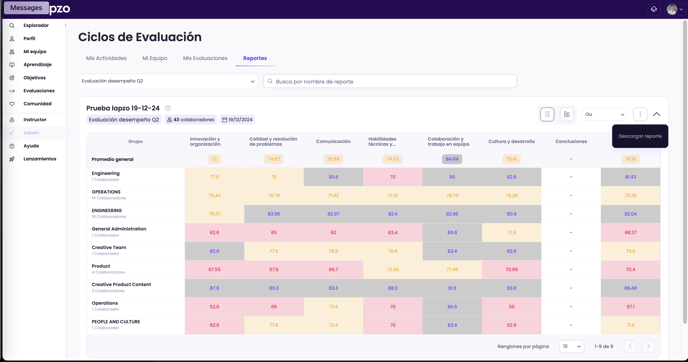The height and width of the screenshot is (362, 688).
Task: Open the Ou grouping dropdown
Action: 605,114
